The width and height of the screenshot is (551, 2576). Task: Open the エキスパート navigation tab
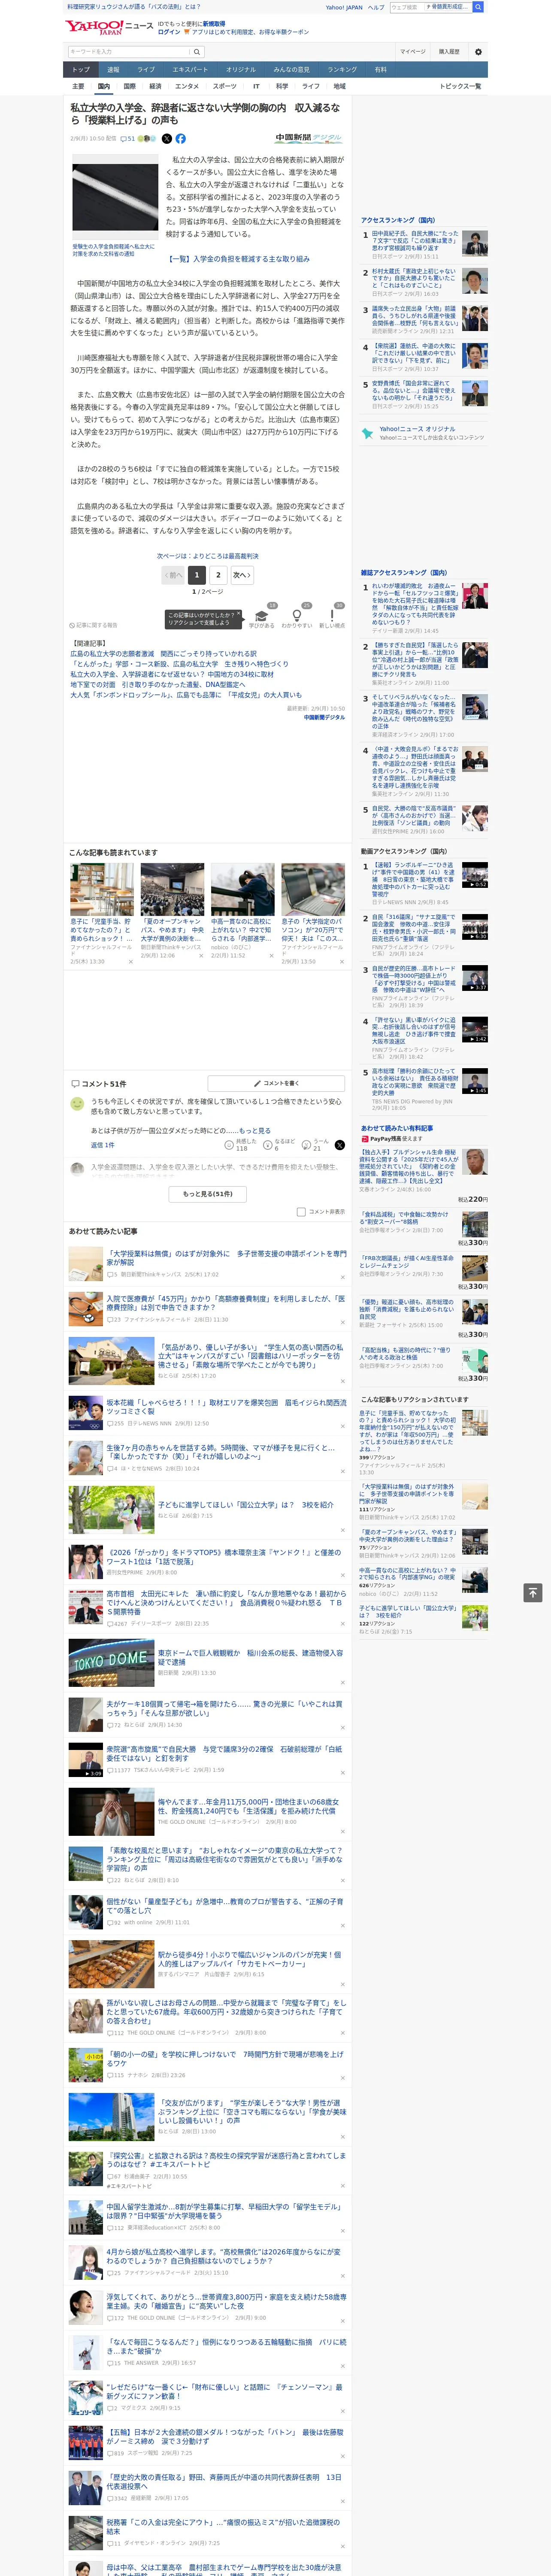coord(190,70)
